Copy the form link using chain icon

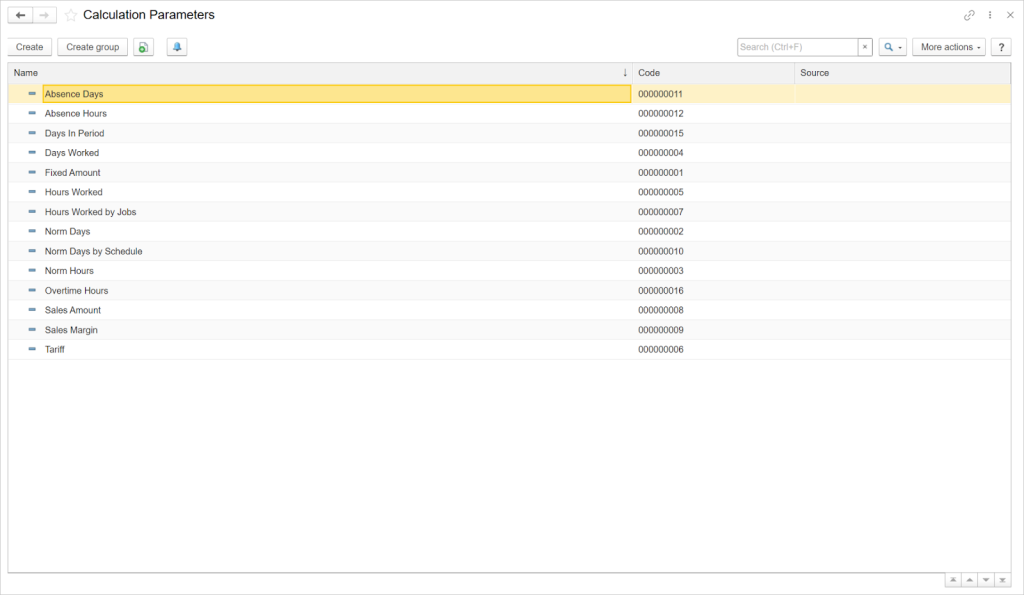click(x=969, y=15)
